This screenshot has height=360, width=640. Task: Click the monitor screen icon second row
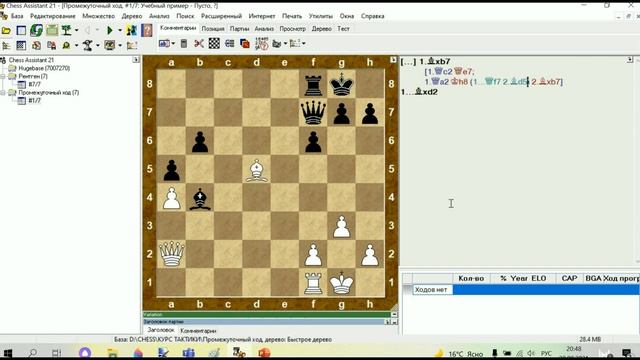coord(109,45)
